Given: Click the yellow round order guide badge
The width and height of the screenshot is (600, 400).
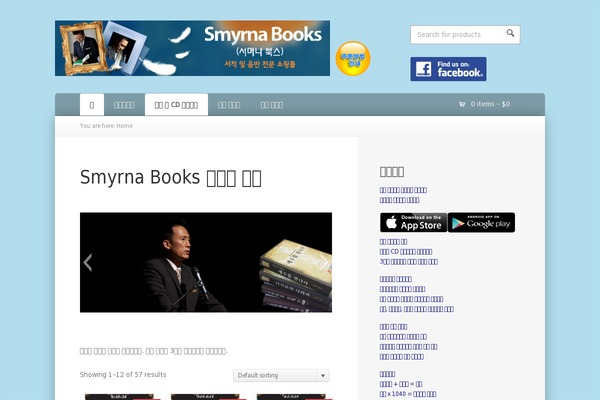Looking at the screenshot, I should pos(353,59).
